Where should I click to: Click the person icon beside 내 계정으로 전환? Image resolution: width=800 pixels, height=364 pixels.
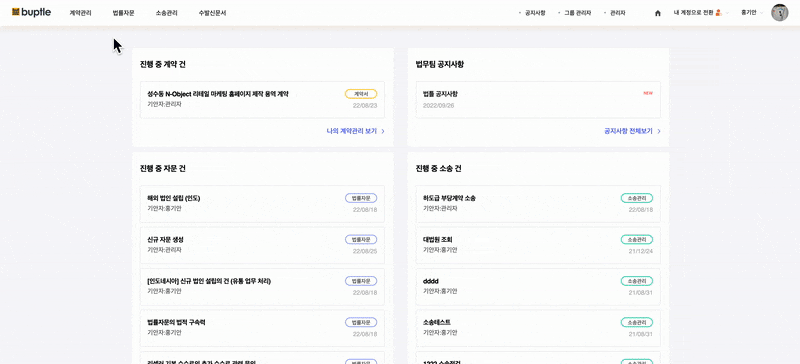[x=718, y=13]
